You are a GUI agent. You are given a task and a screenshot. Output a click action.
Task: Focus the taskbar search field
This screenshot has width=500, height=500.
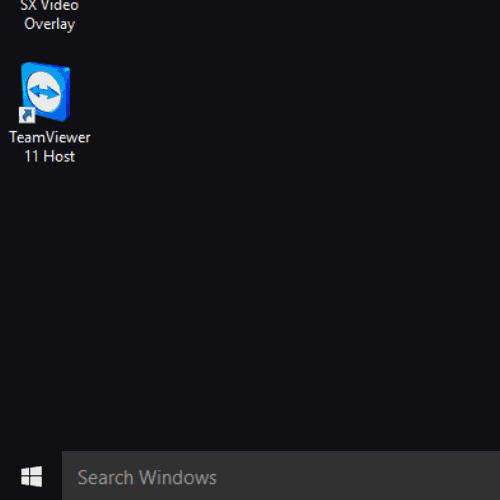tap(281, 476)
